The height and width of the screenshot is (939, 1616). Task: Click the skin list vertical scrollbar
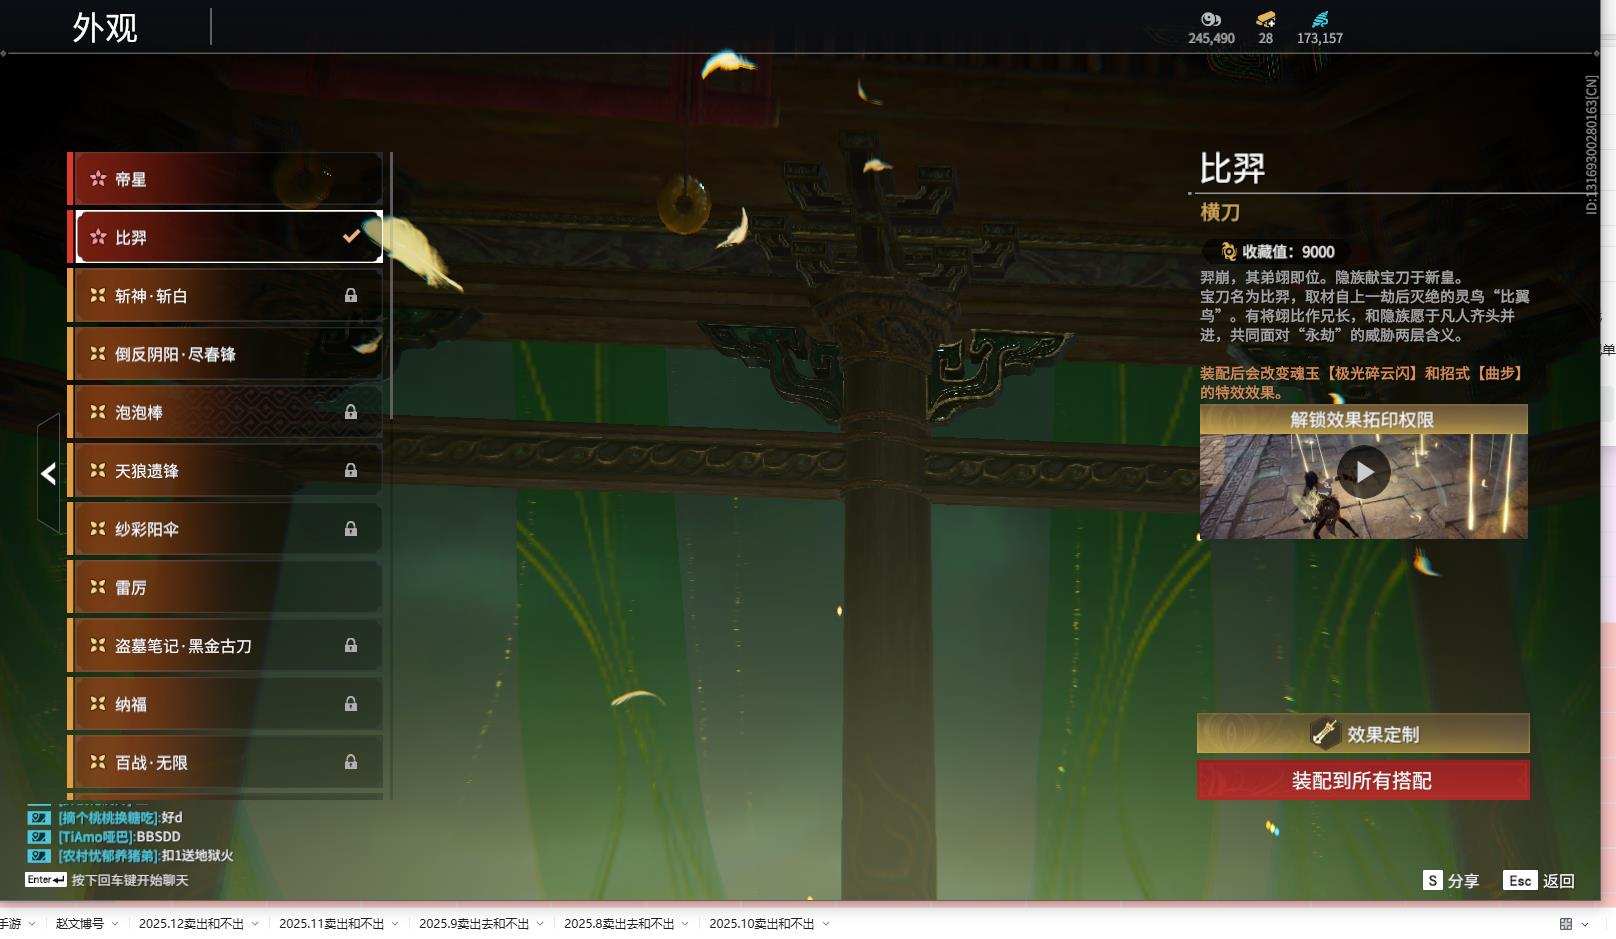[x=391, y=285]
